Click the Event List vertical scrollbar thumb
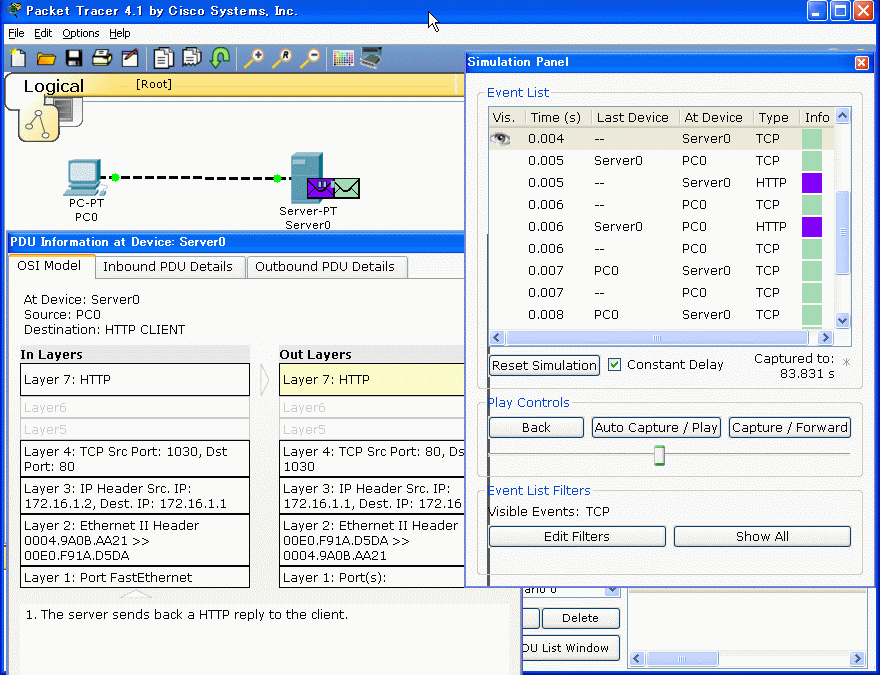The height and width of the screenshot is (675, 880). click(842, 232)
